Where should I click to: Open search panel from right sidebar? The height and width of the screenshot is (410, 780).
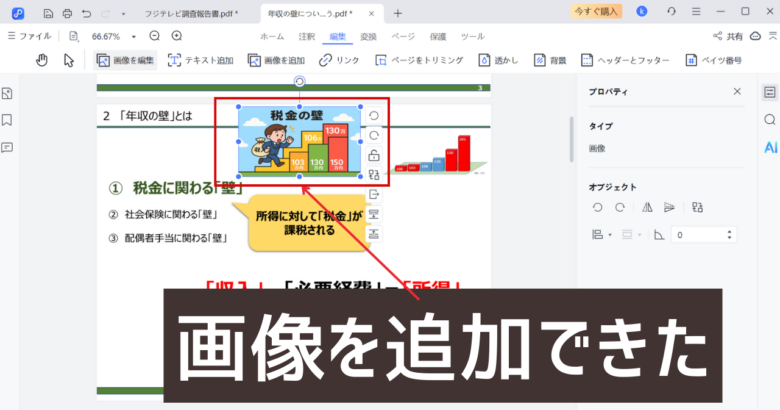pos(770,120)
